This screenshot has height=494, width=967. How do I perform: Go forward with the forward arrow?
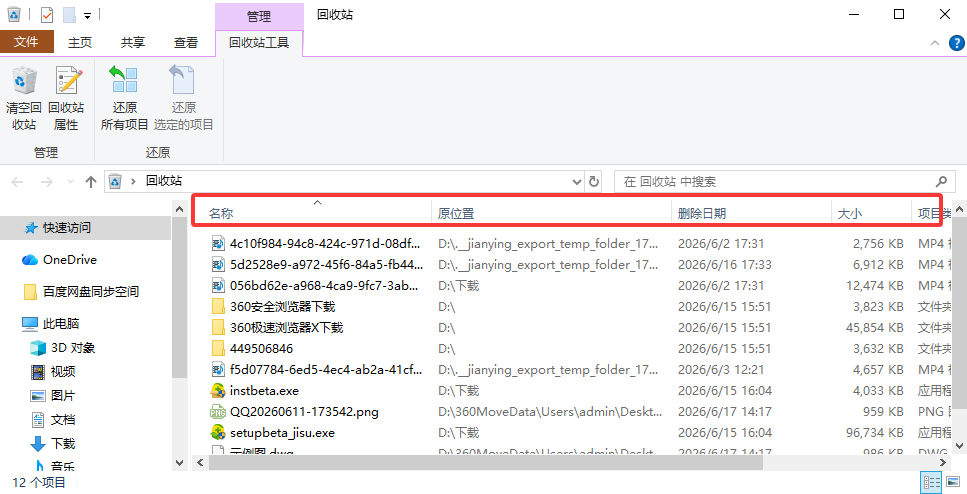point(46,181)
